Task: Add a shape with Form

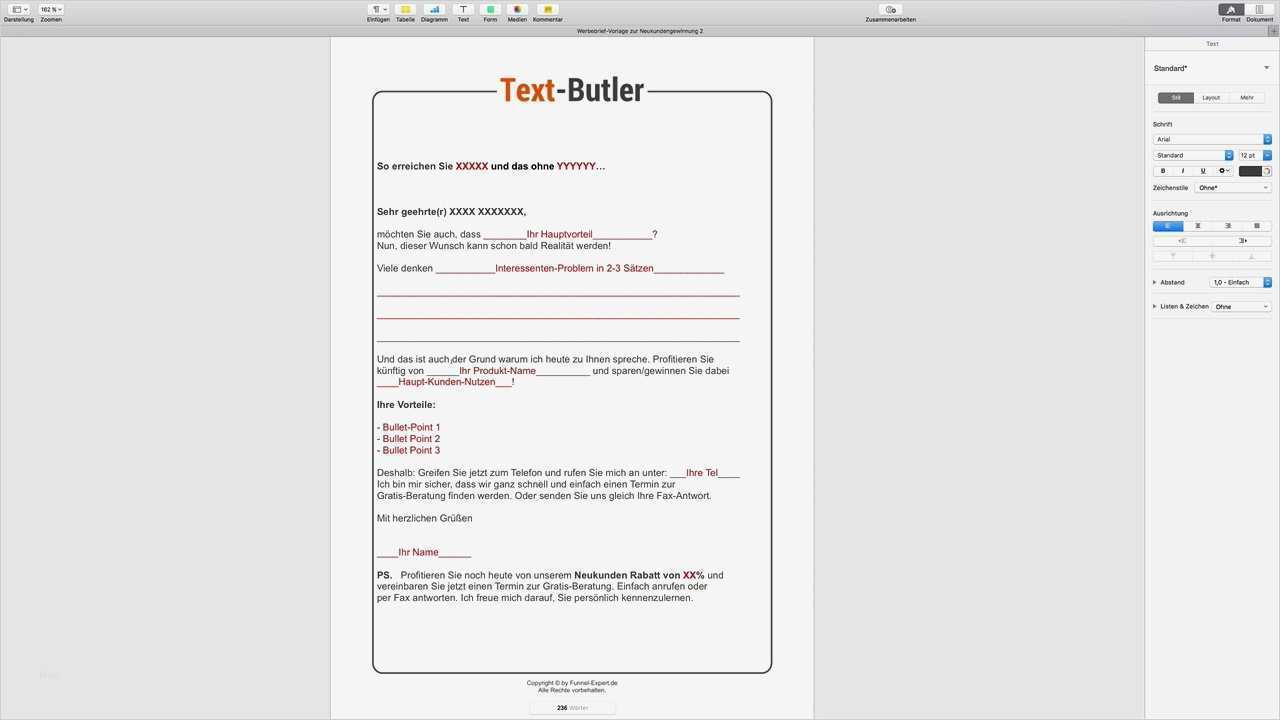Action: 490,9
